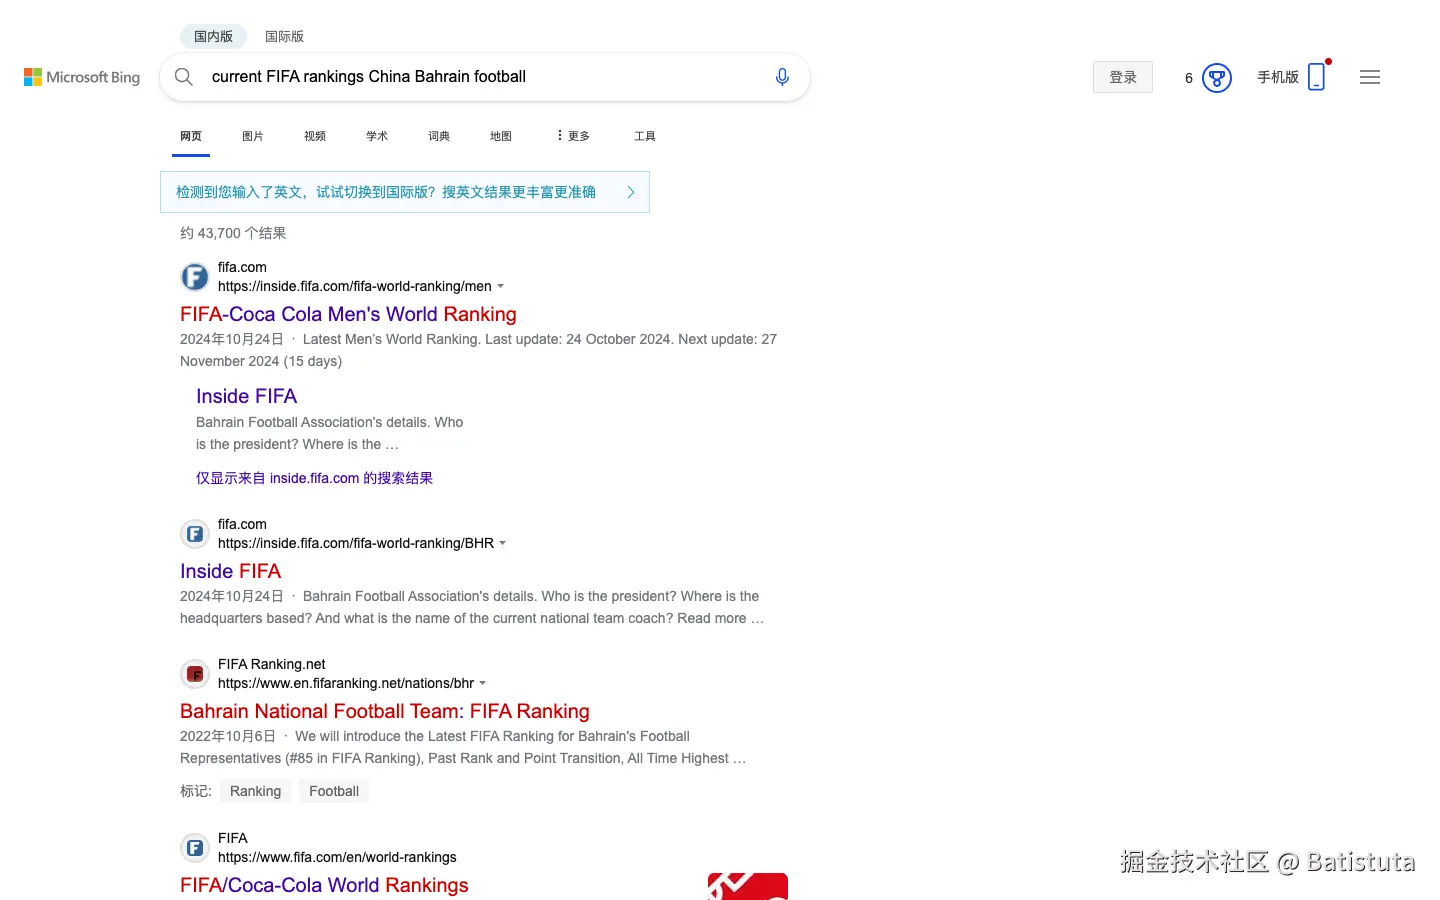
Task: Open the rewards trophy icon
Action: [x=1217, y=78]
